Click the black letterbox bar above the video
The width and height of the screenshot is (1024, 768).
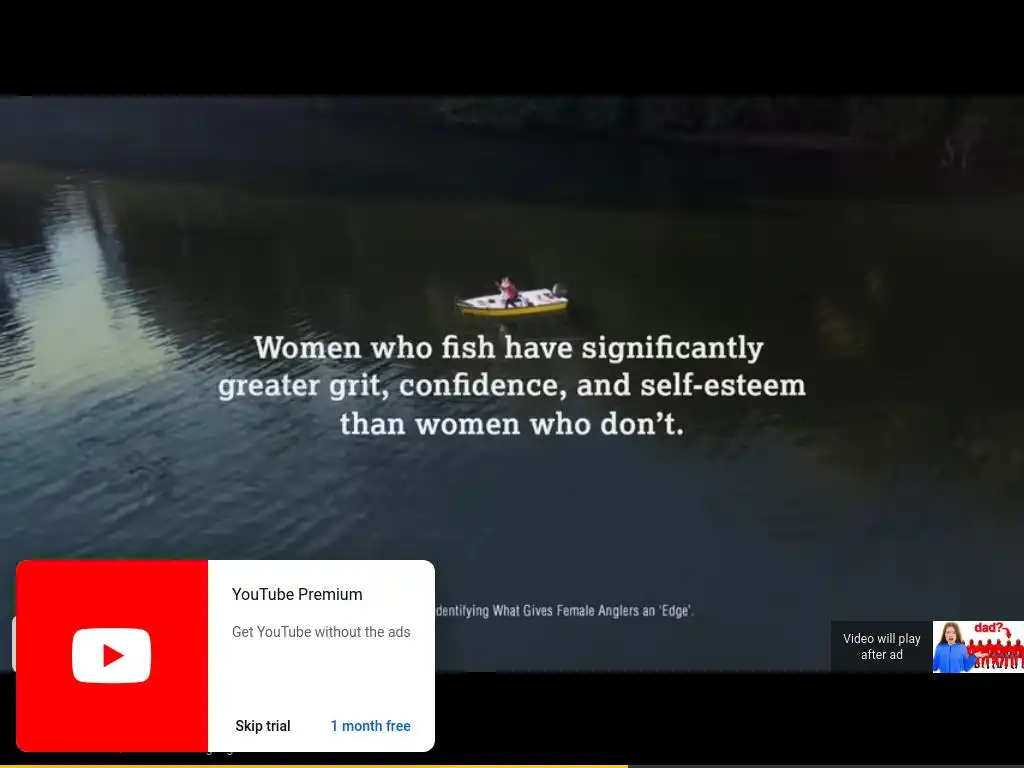512,47
